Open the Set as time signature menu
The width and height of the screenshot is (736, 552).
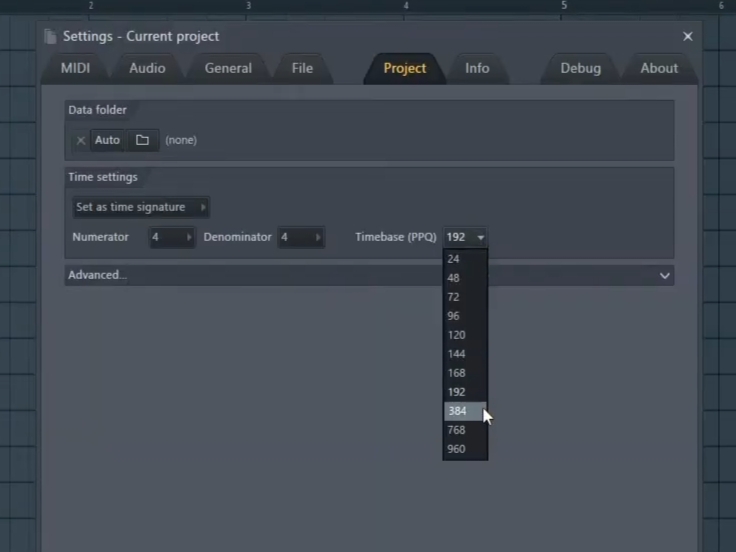pyautogui.click(x=140, y=207)
